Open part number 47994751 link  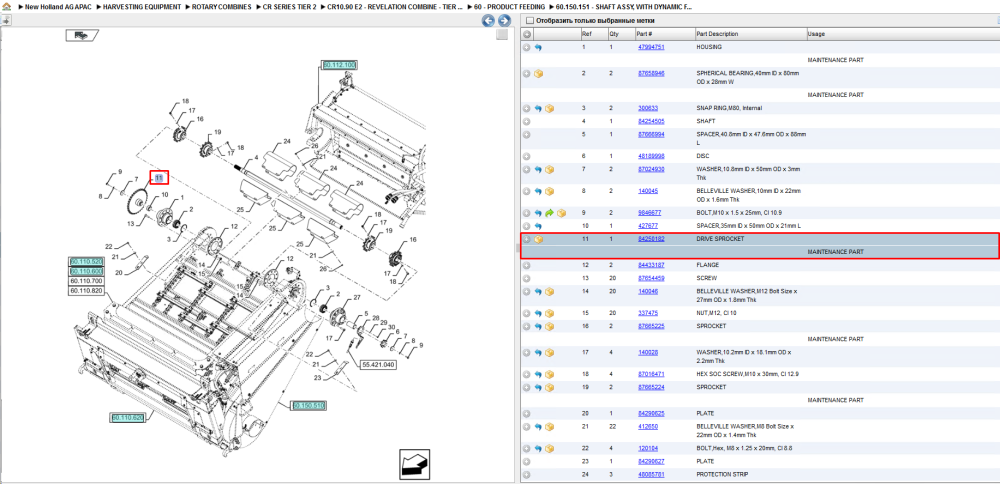(651, 47)
